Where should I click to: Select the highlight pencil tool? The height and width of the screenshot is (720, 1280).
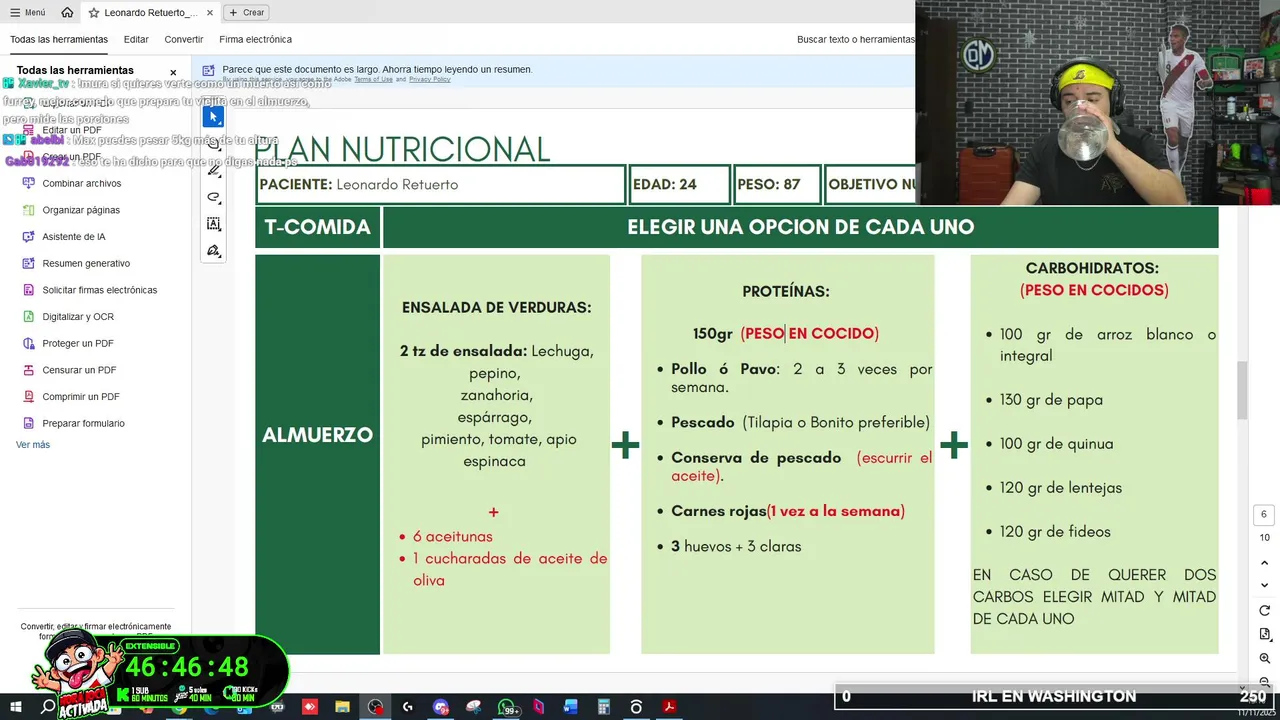pos(214,170)
